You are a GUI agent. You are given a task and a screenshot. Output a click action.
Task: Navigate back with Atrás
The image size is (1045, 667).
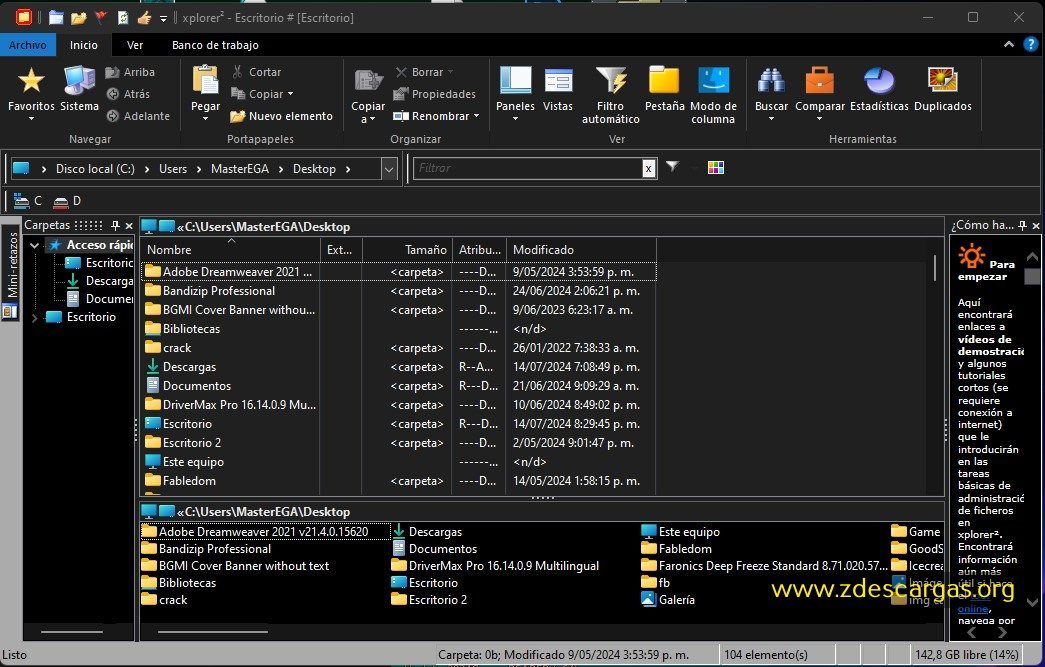tap(128, 94)
